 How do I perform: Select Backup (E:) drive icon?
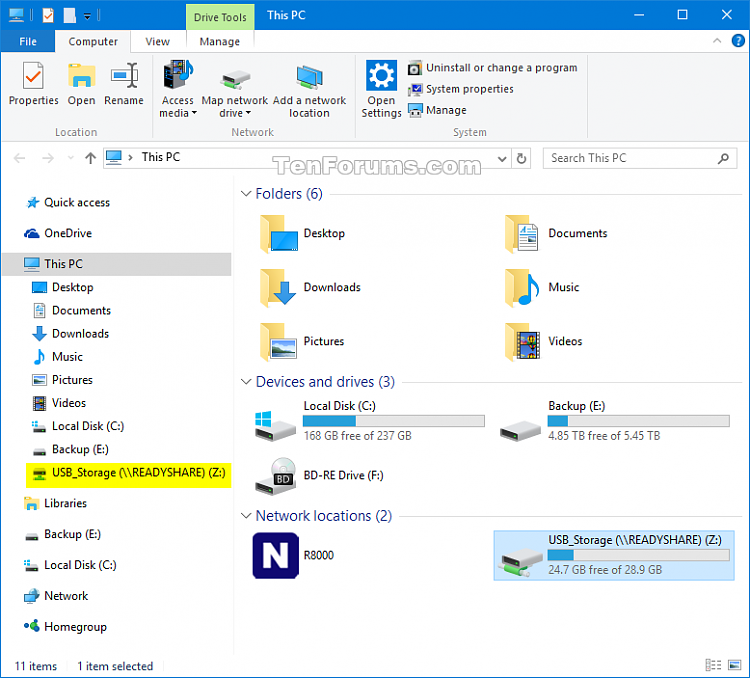520,430
